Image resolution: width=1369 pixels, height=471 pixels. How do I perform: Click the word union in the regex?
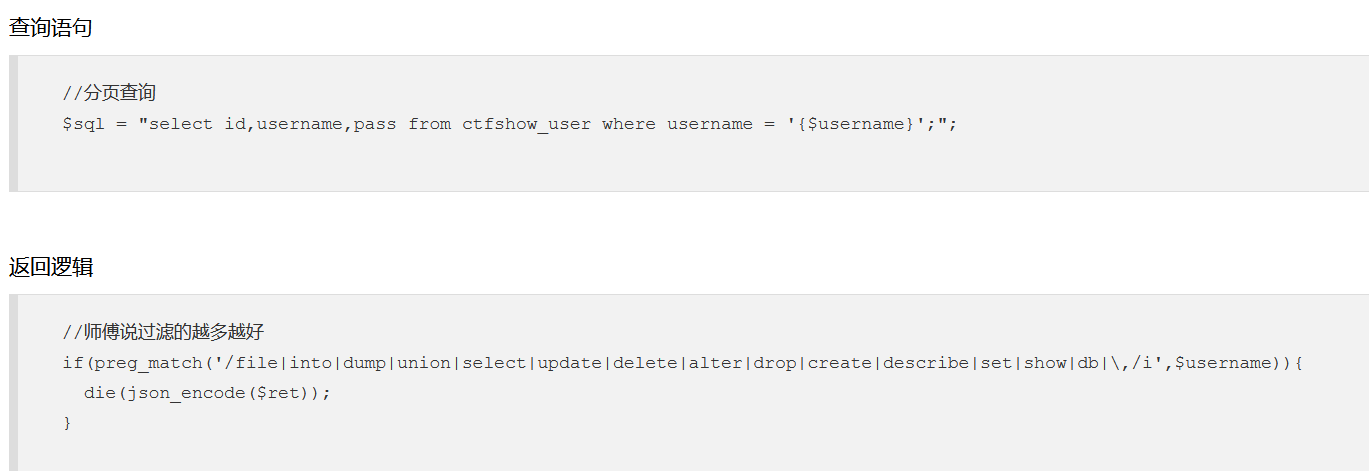[424, 363]
